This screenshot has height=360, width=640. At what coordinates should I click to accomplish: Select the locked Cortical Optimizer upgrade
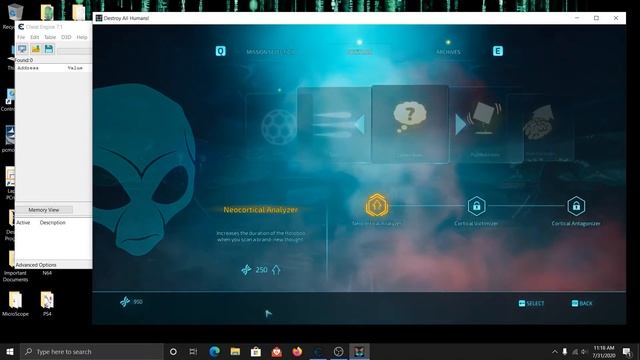point(476,206)
